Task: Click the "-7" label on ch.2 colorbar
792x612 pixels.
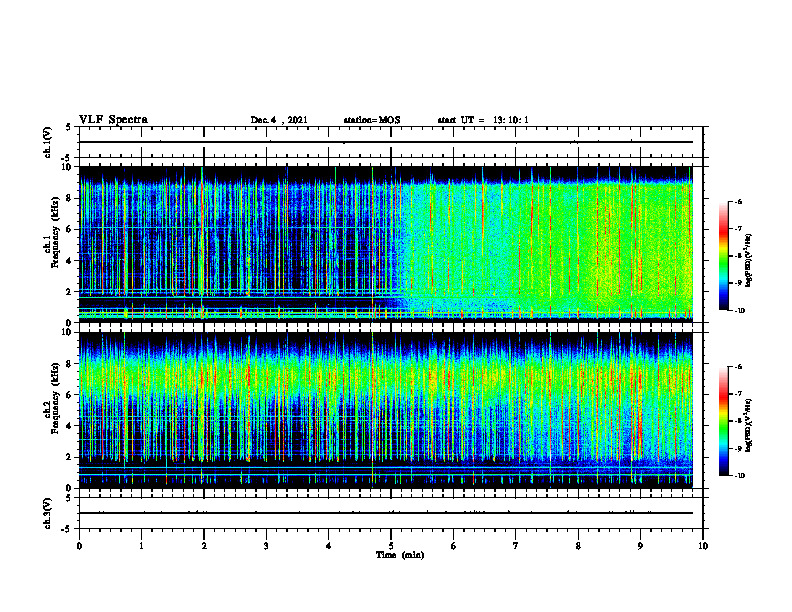Action: click(738, 394)
